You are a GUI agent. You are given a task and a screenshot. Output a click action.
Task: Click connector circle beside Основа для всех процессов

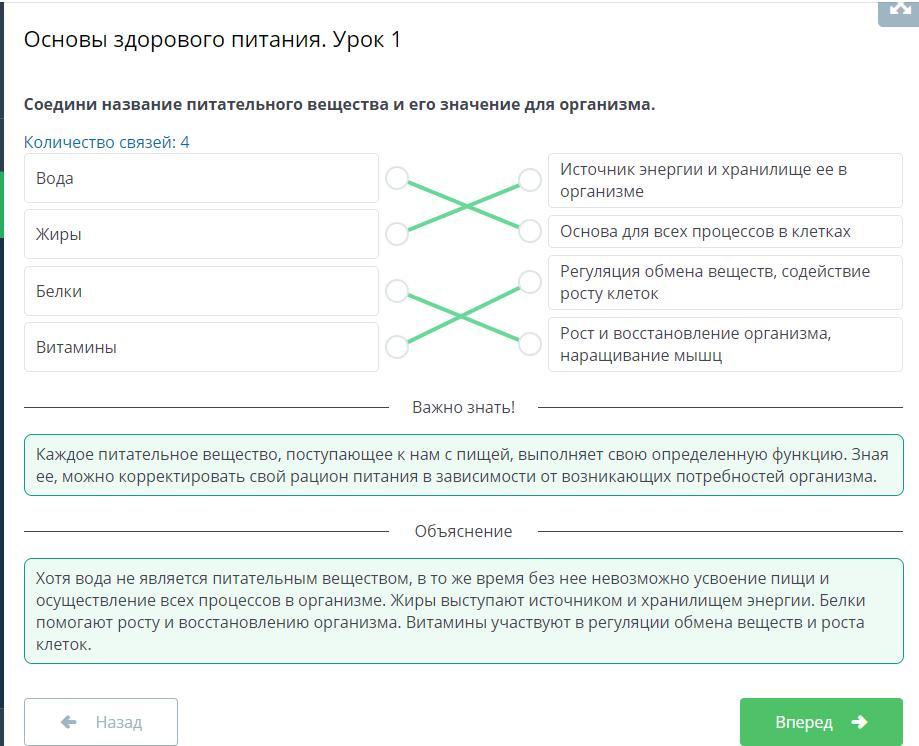530,231
